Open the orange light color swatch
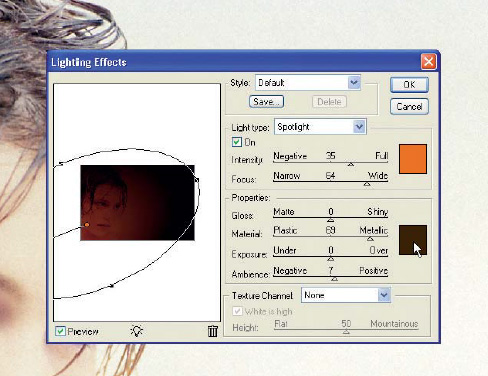Screen dimensions: 488x376 [413, 159]
